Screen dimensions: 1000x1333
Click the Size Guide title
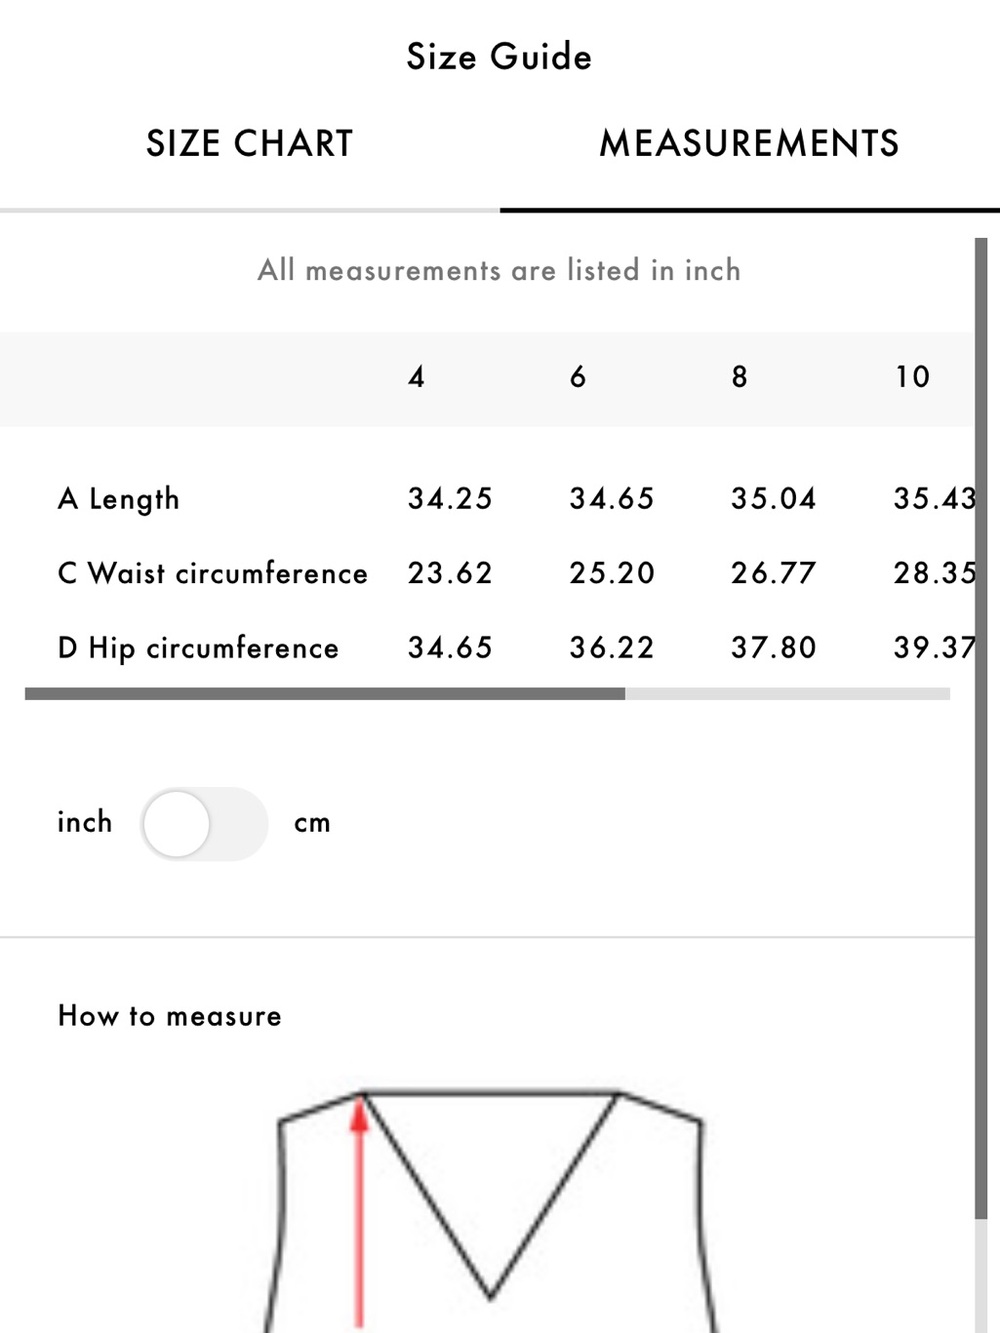[499, 57]
